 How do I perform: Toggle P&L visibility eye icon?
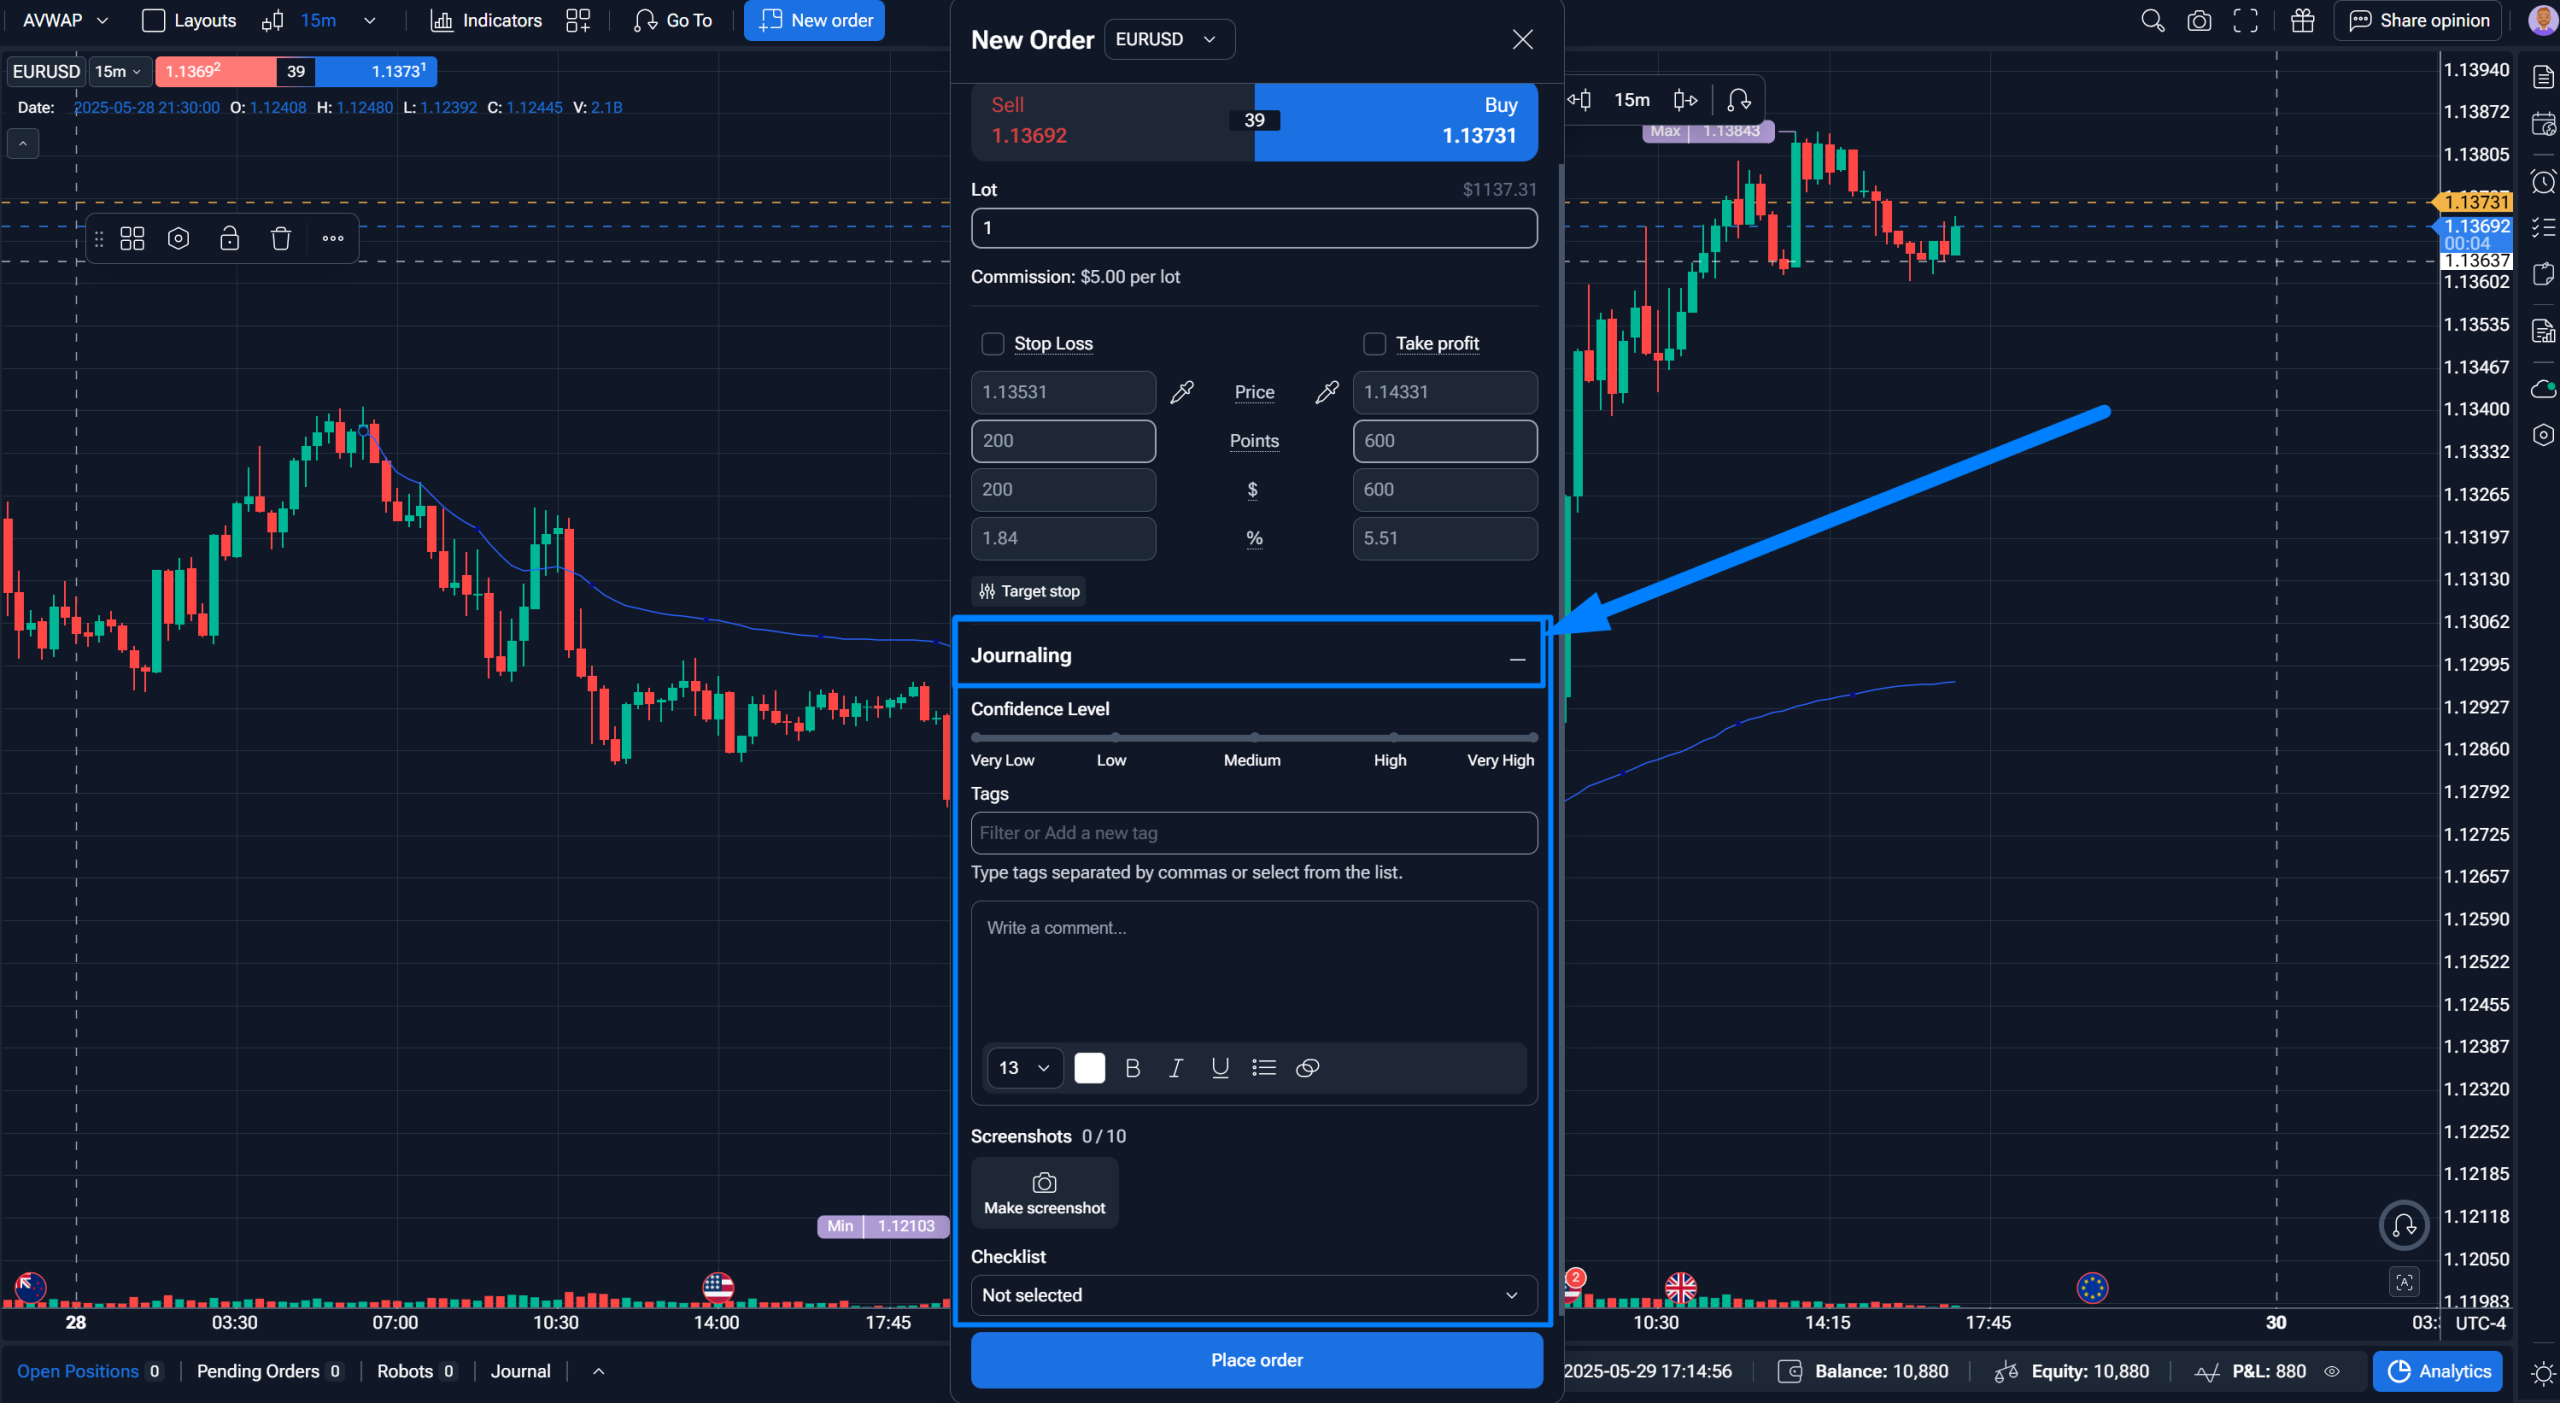coord(2331,1372)
